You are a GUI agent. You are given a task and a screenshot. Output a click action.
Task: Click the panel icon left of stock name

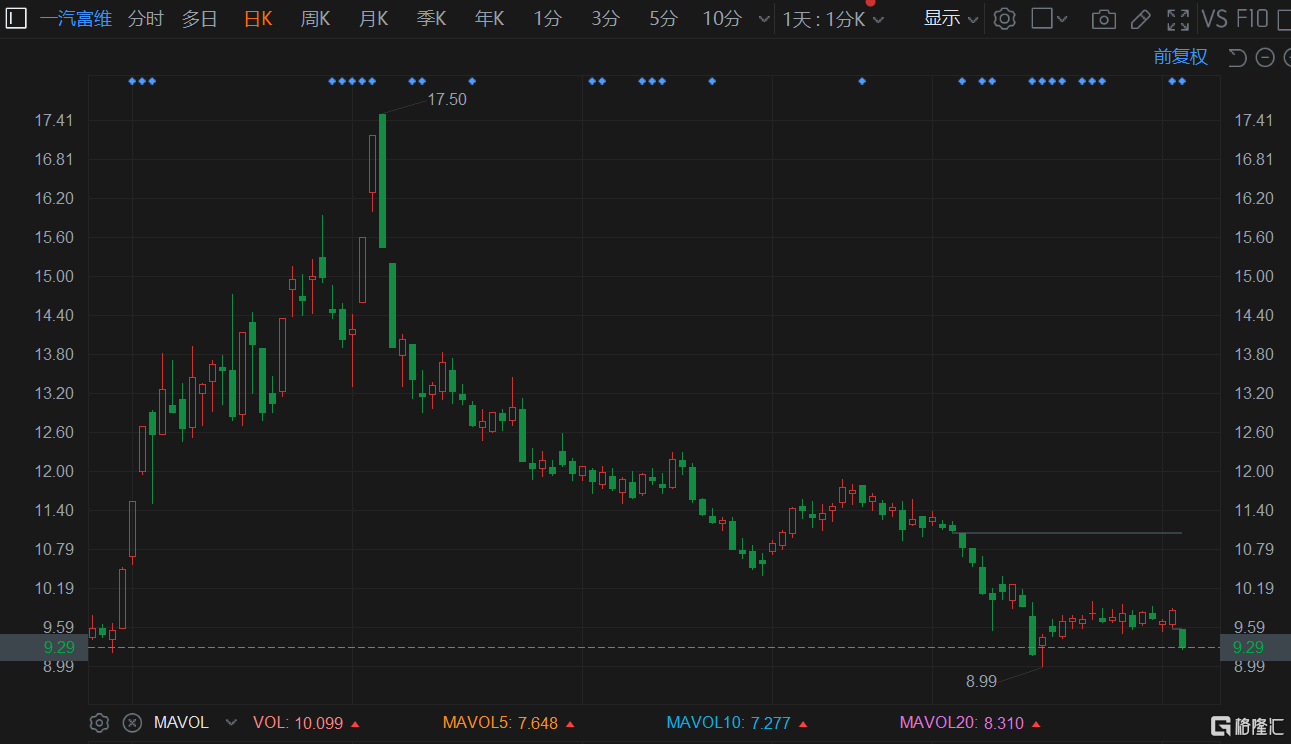(16, 18)
